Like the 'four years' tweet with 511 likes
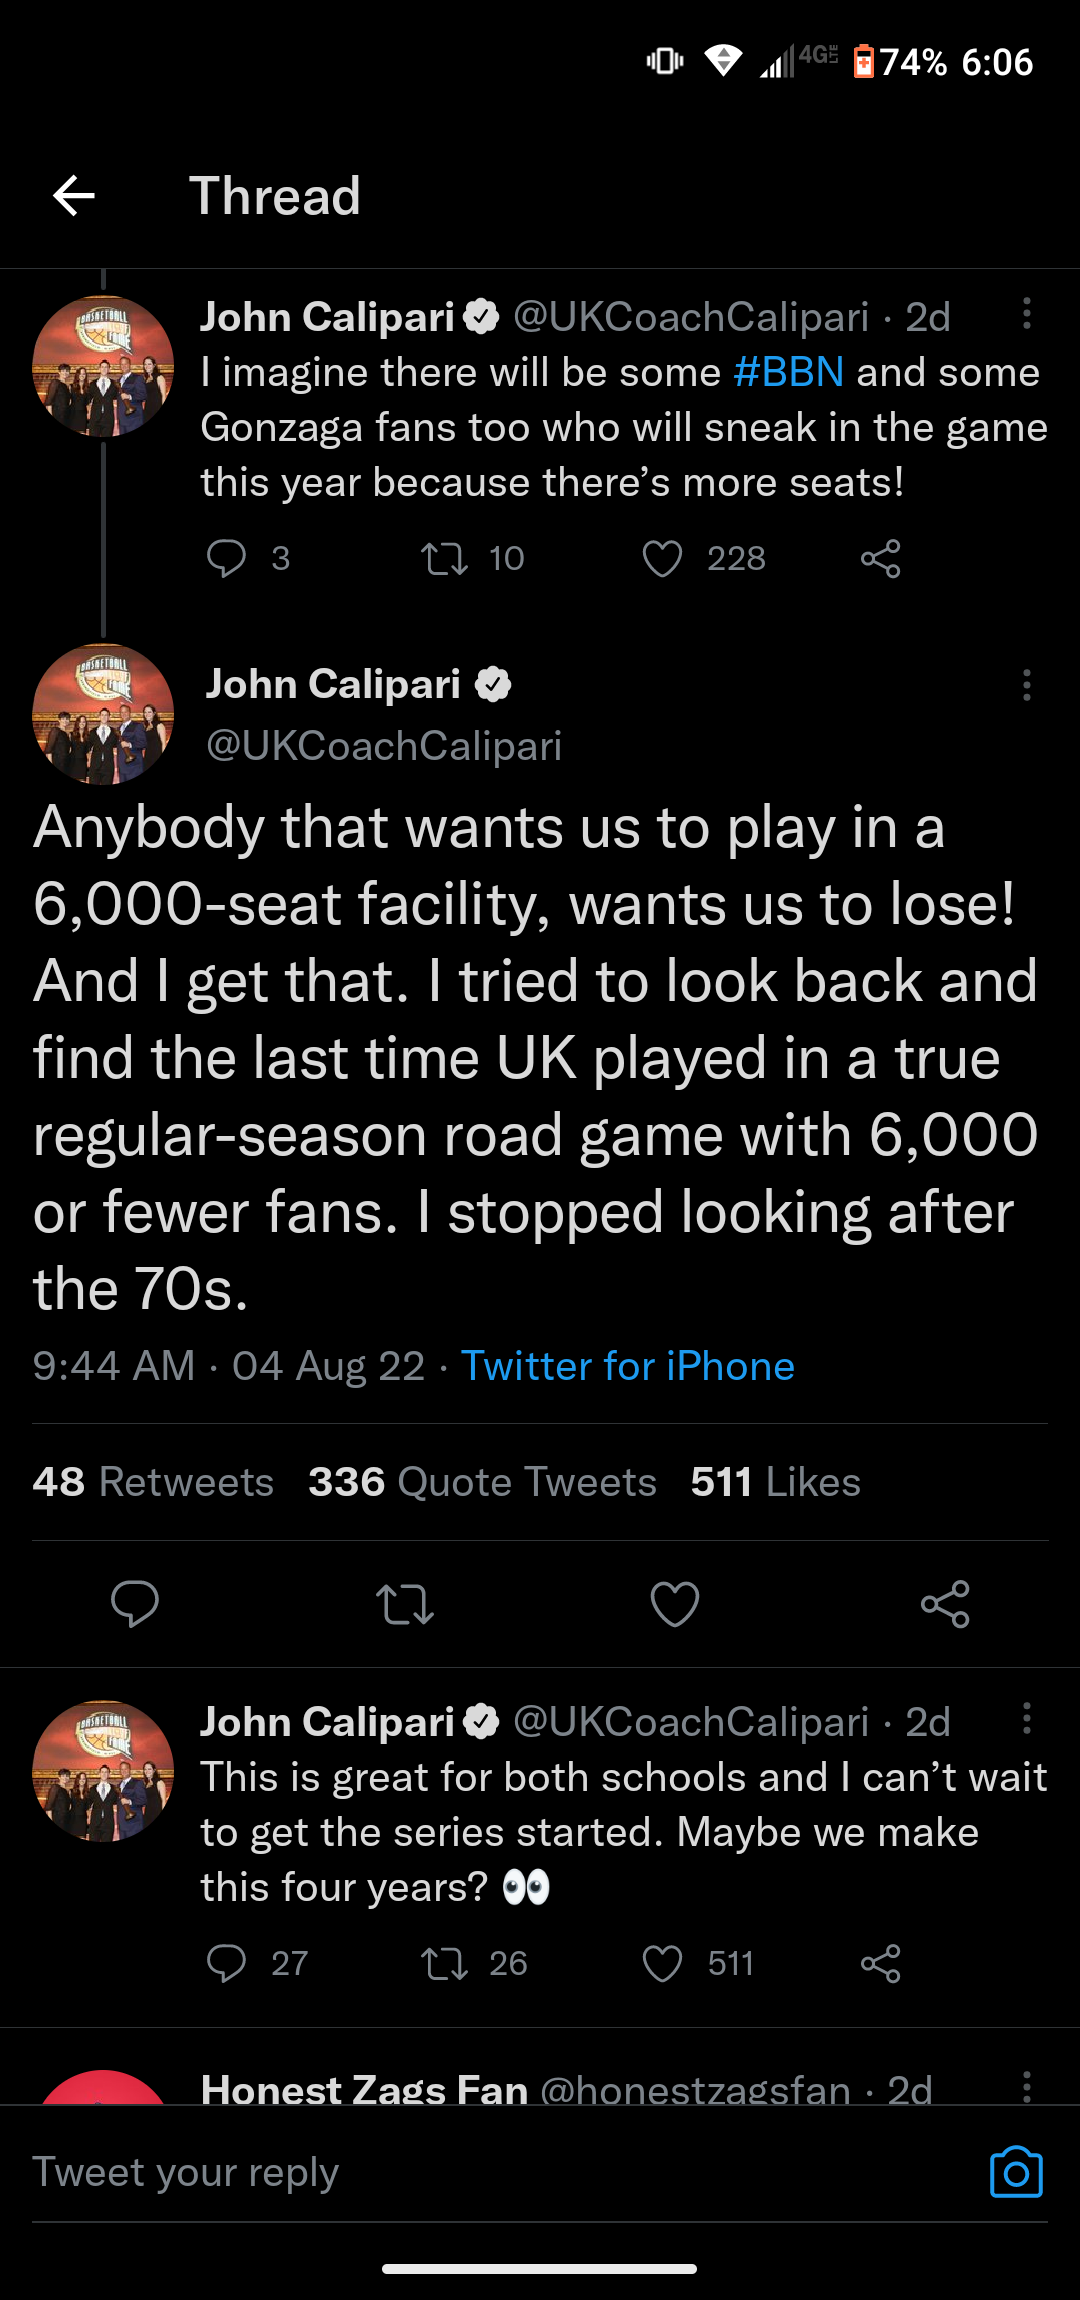Image resolution: width=1080 pixels, height=2300 pixels. pos(662,1964)
